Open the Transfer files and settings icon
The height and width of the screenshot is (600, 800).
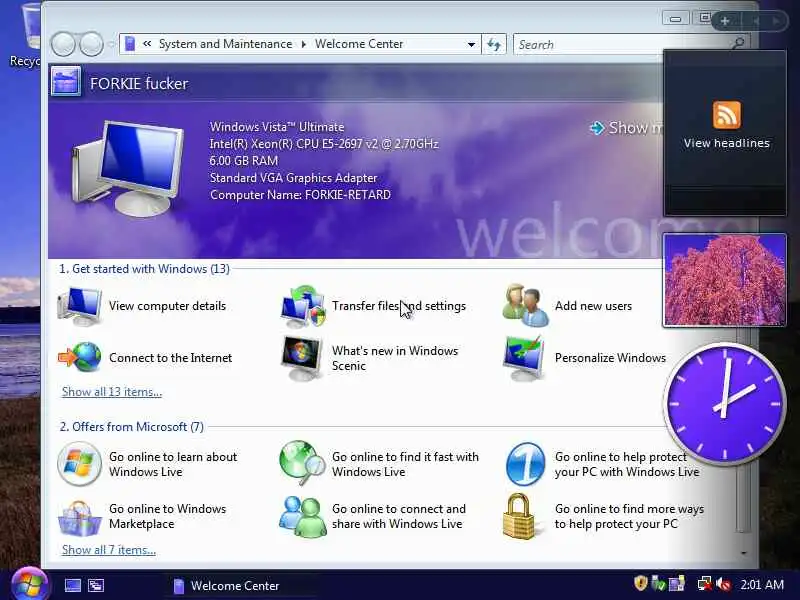[303, 306]
